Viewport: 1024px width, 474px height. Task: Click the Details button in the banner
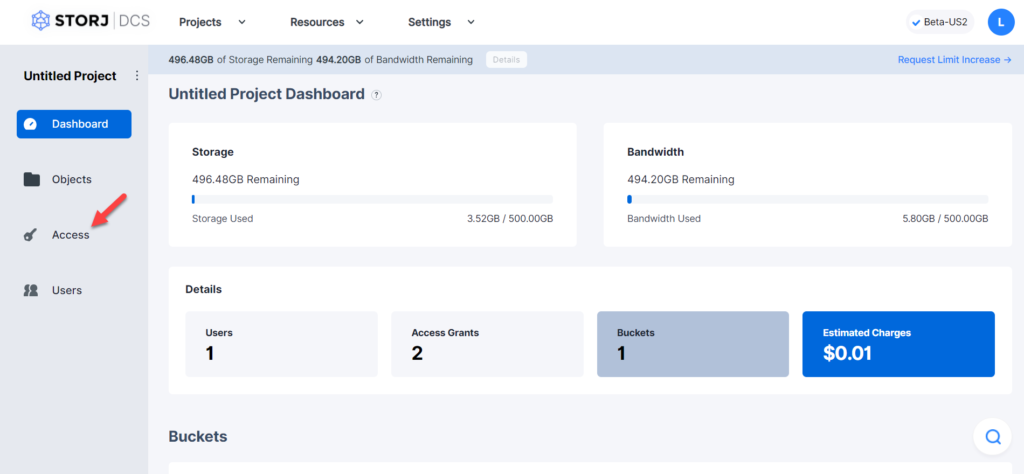506,59
